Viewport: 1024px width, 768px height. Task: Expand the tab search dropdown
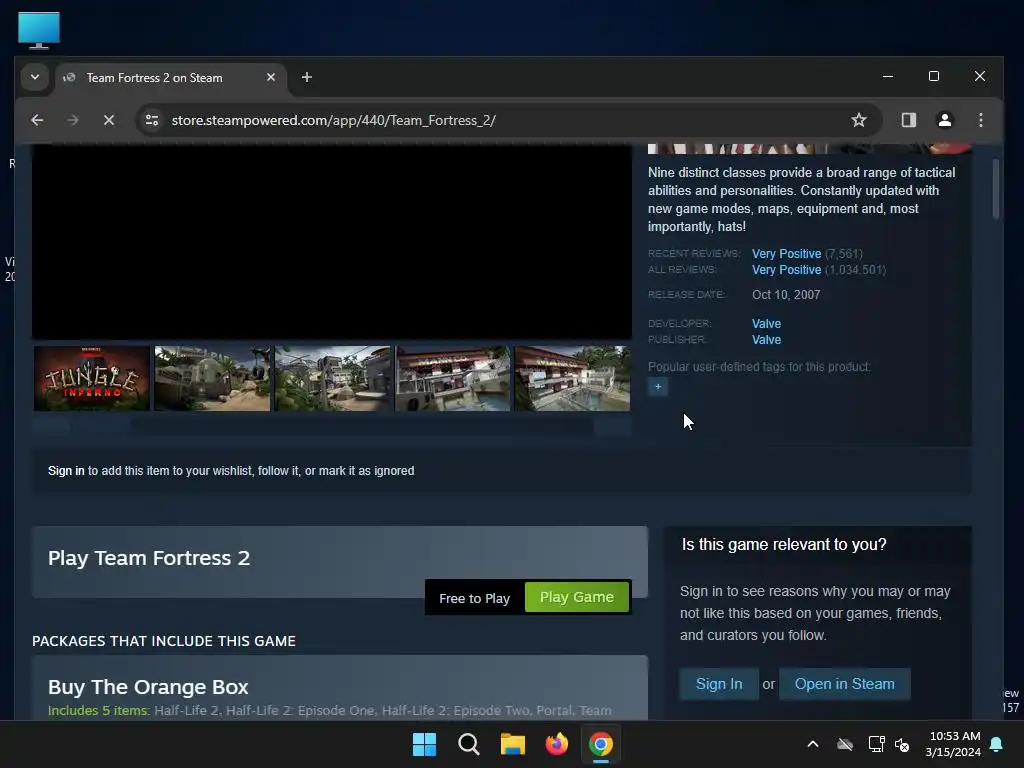[35, 77]
